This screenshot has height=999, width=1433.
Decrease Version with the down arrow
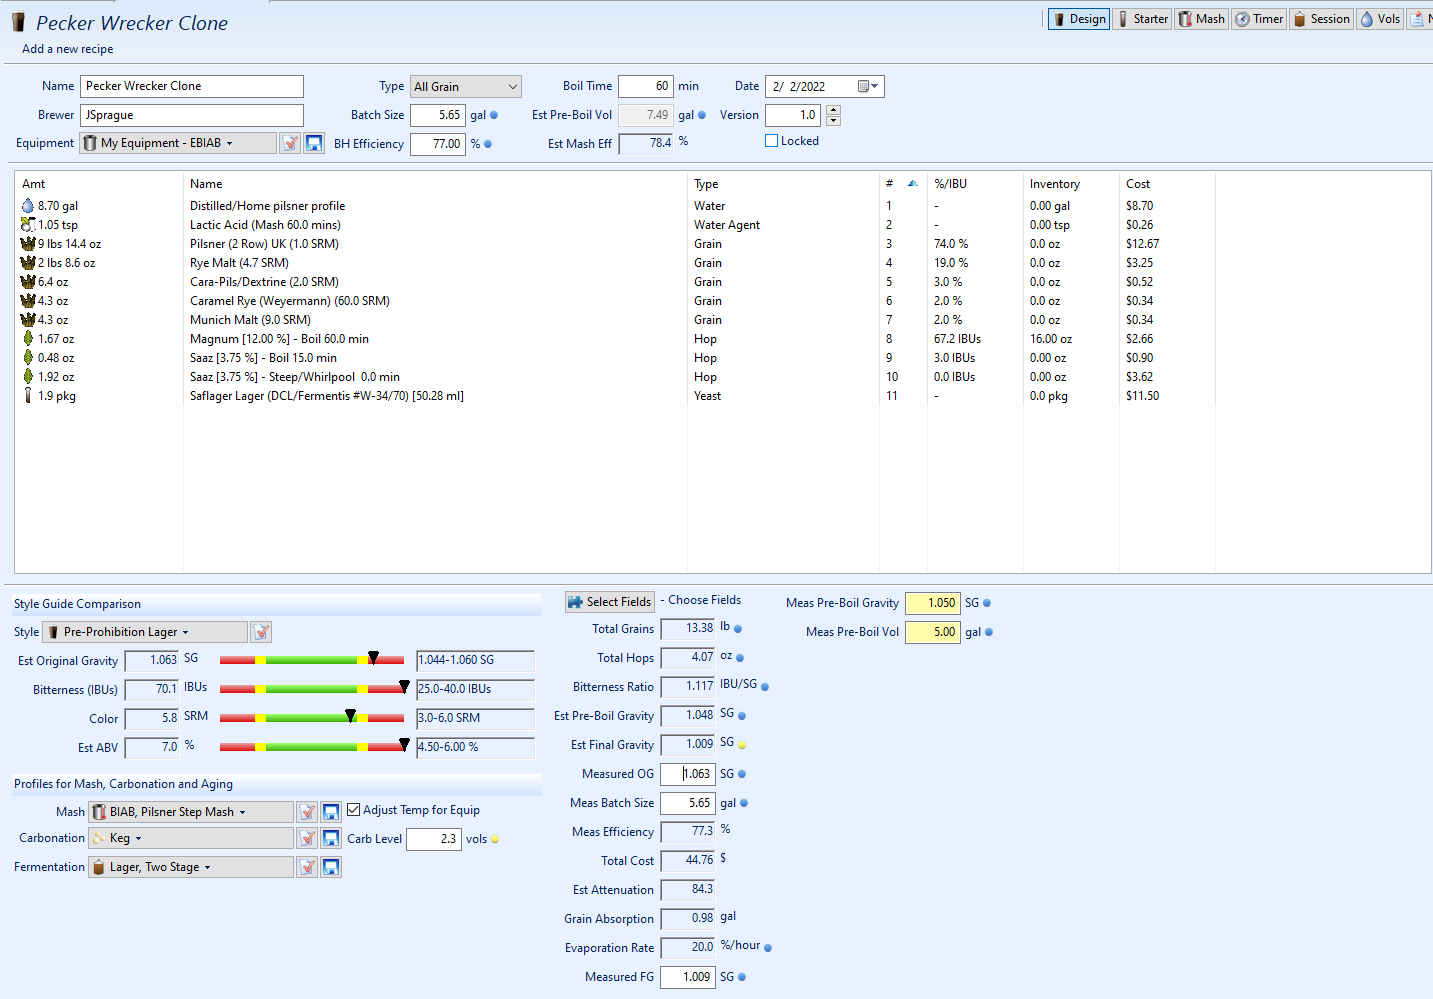(x=834, y=121)
